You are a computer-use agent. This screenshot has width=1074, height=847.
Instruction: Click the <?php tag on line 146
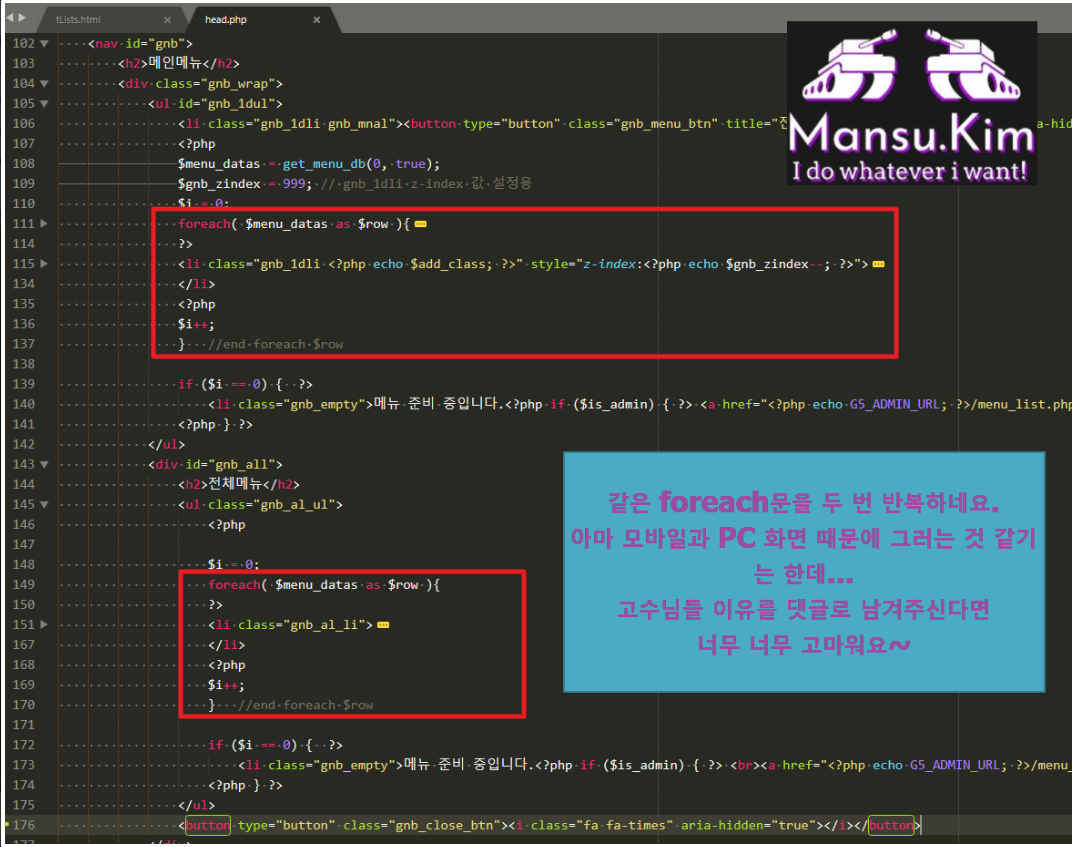(227, 524)
